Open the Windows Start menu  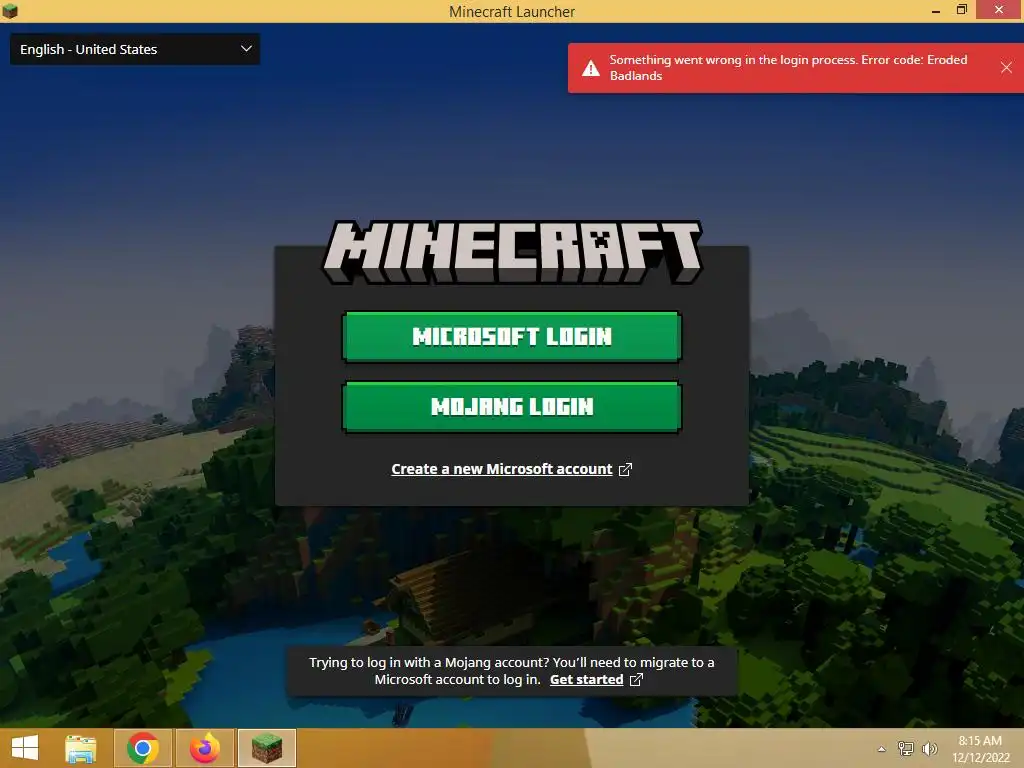25,748
